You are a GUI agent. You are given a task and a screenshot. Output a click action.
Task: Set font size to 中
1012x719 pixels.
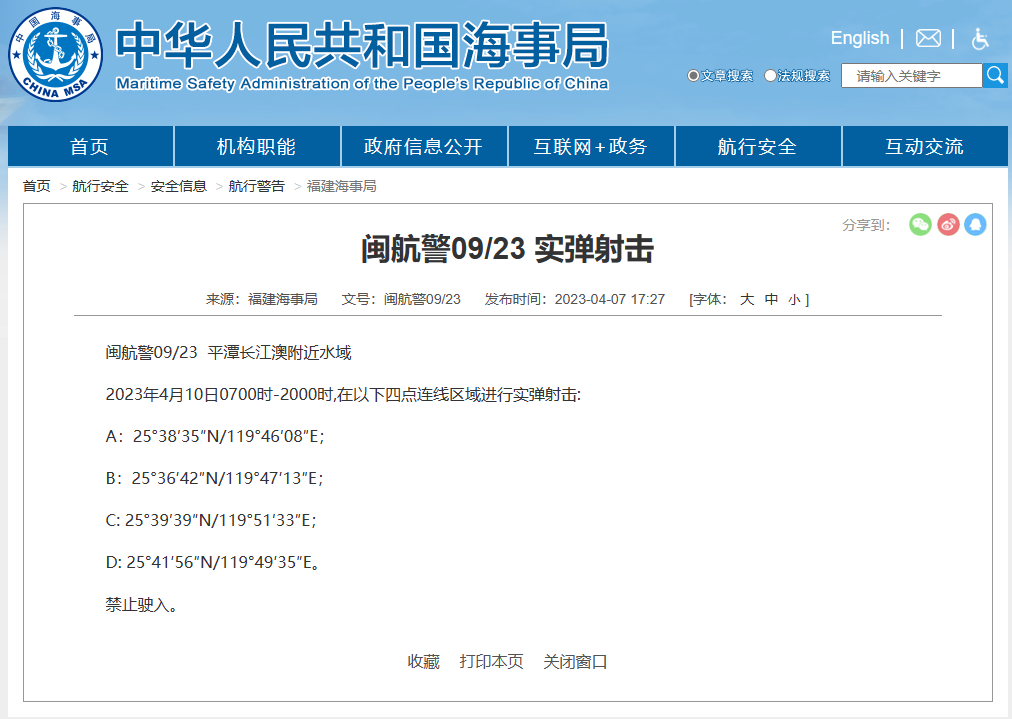coord(771,299)
